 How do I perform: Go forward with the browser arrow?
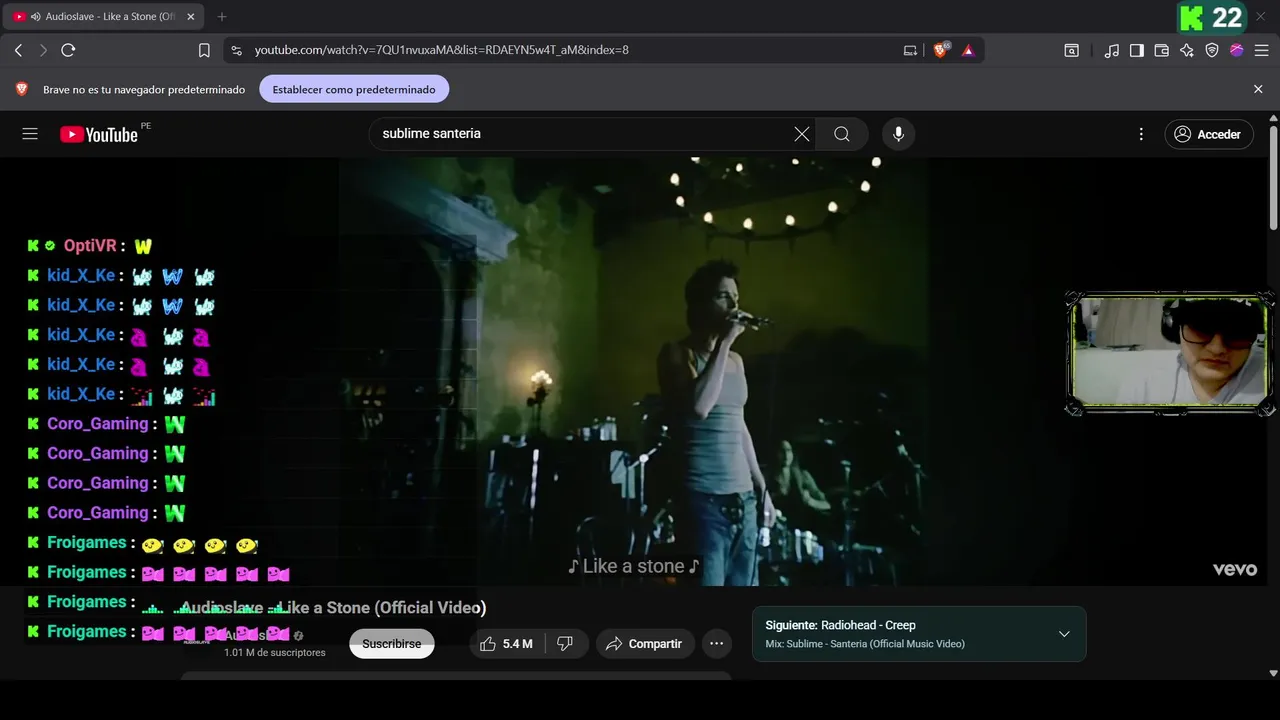[43, 50]
